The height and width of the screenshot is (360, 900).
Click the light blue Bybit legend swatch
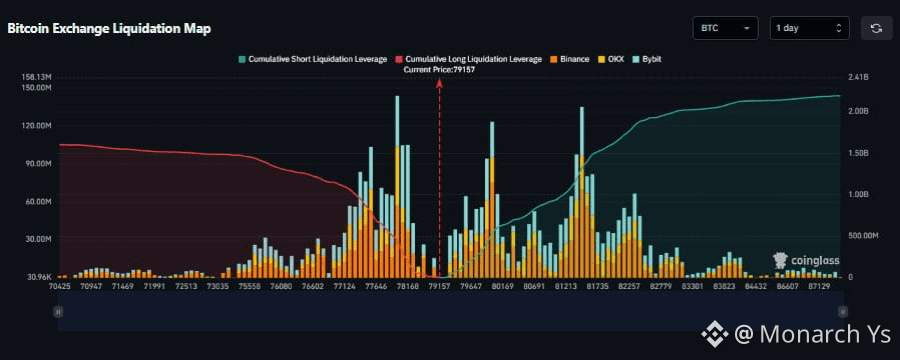point(635,59)
